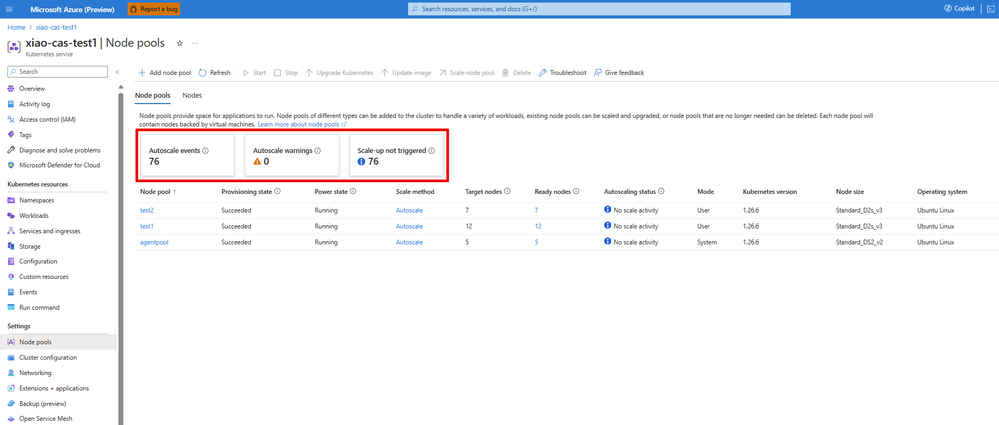Image resolution: width=999 pixels, height=425 pixels.
Task: Open Networking in the sidebar
Action: pos(35,373)
